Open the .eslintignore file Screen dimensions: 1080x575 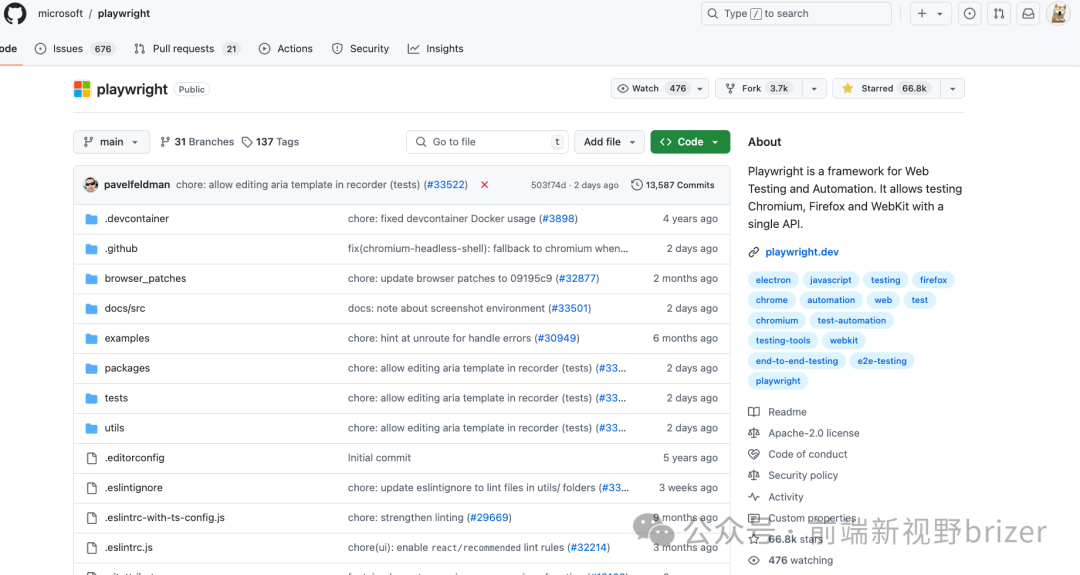point(134,488)
